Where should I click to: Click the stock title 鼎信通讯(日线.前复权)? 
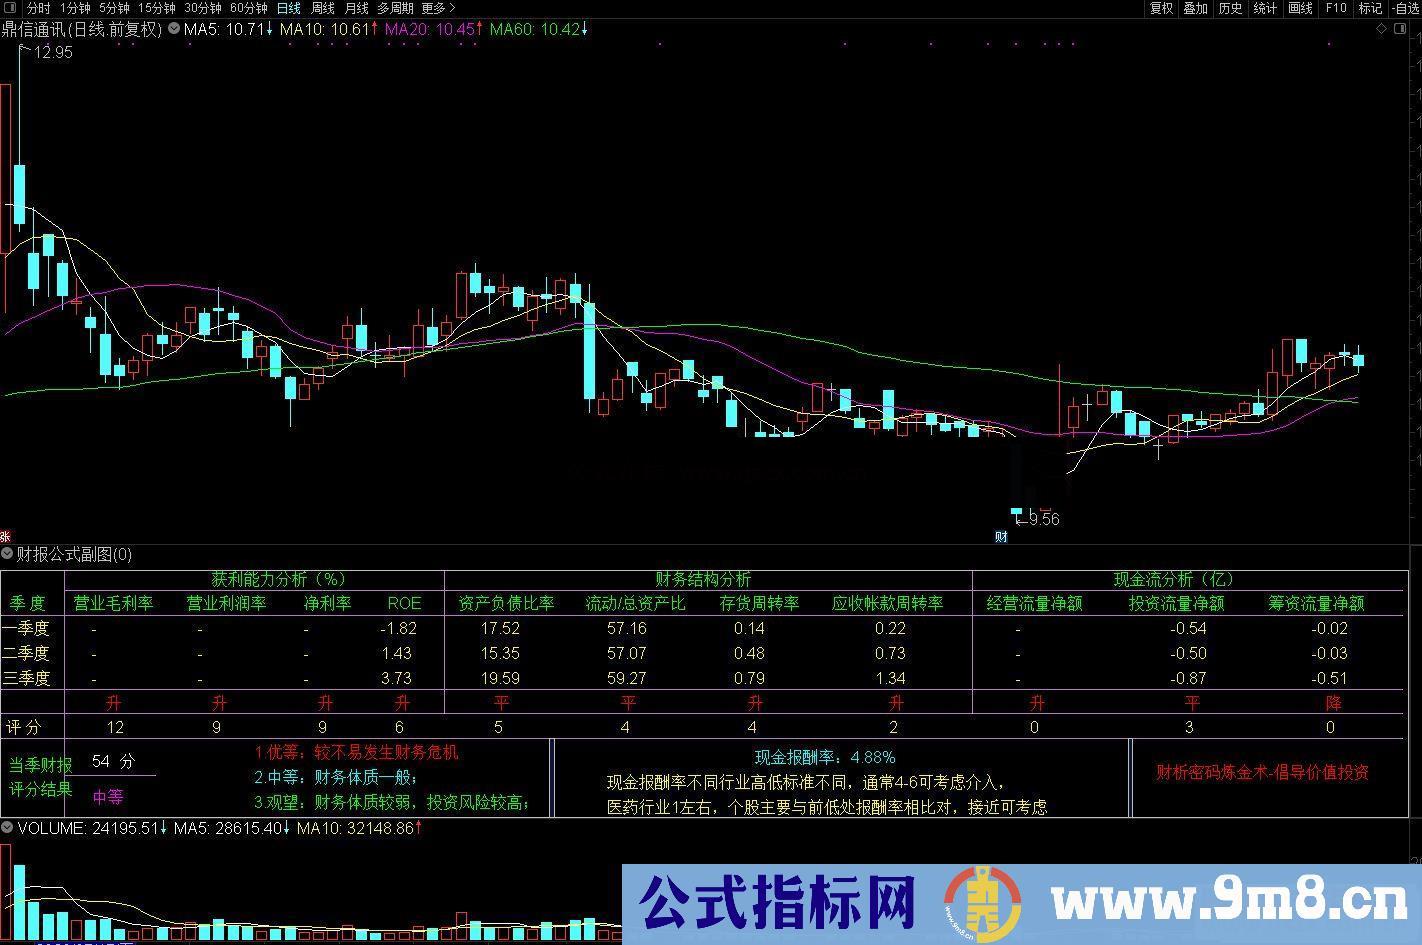[x=81, y=29]
